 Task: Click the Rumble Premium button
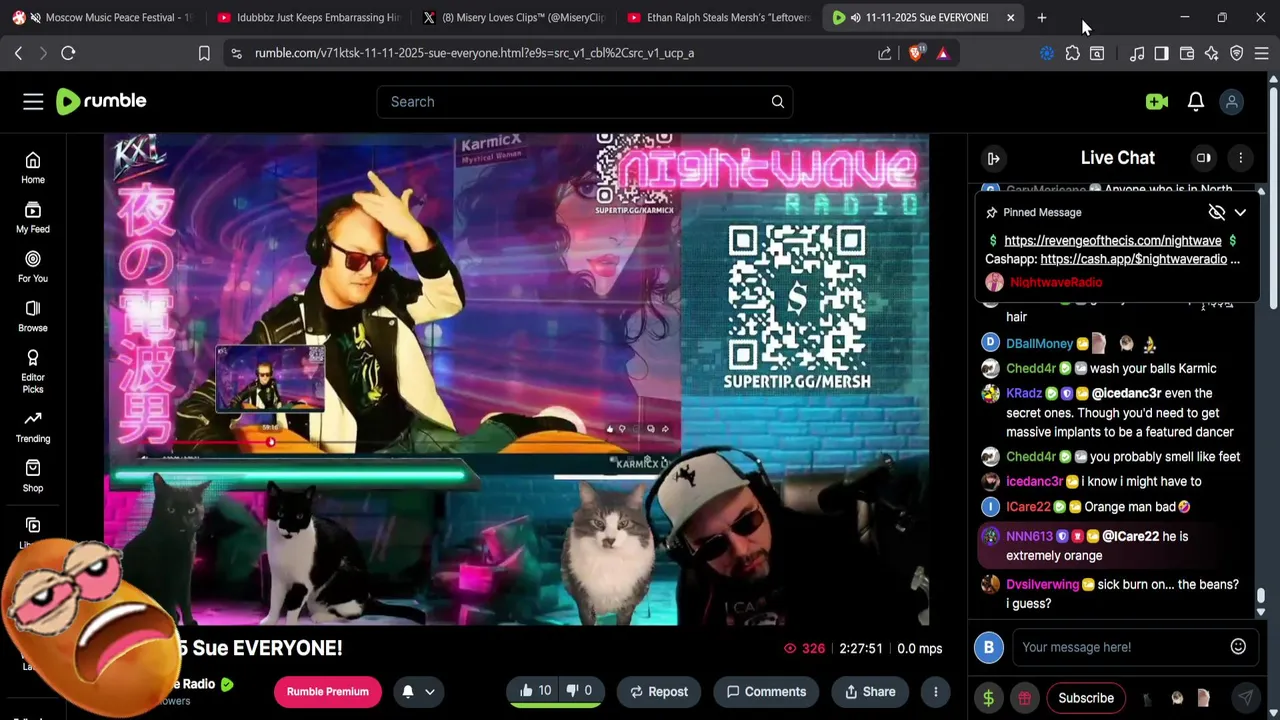[x=328, y=691]
